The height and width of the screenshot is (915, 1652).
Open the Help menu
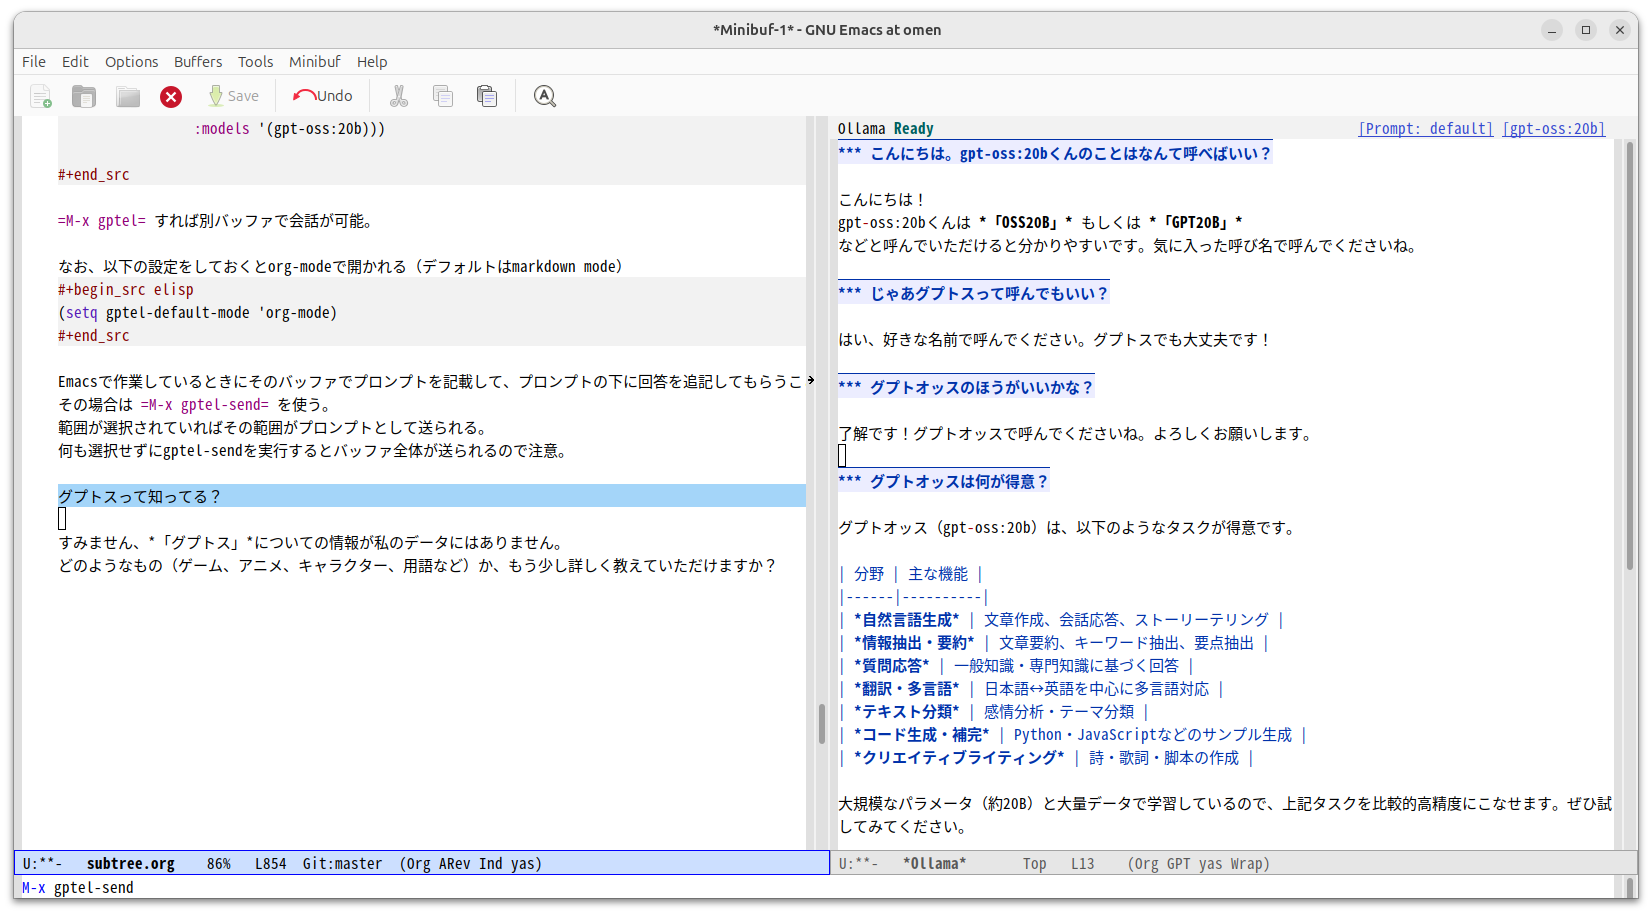click(372, 62)
